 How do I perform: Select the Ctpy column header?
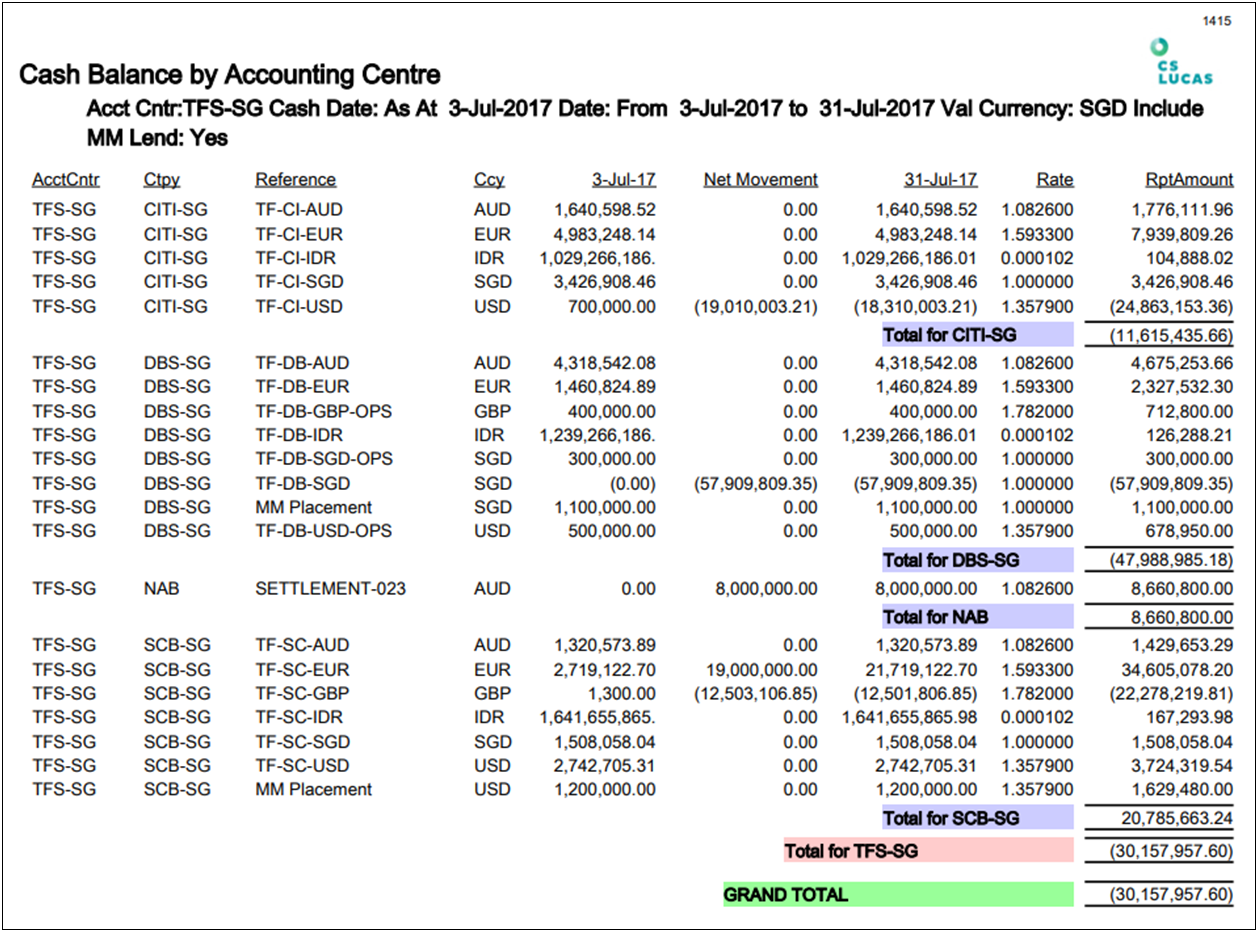161,180
